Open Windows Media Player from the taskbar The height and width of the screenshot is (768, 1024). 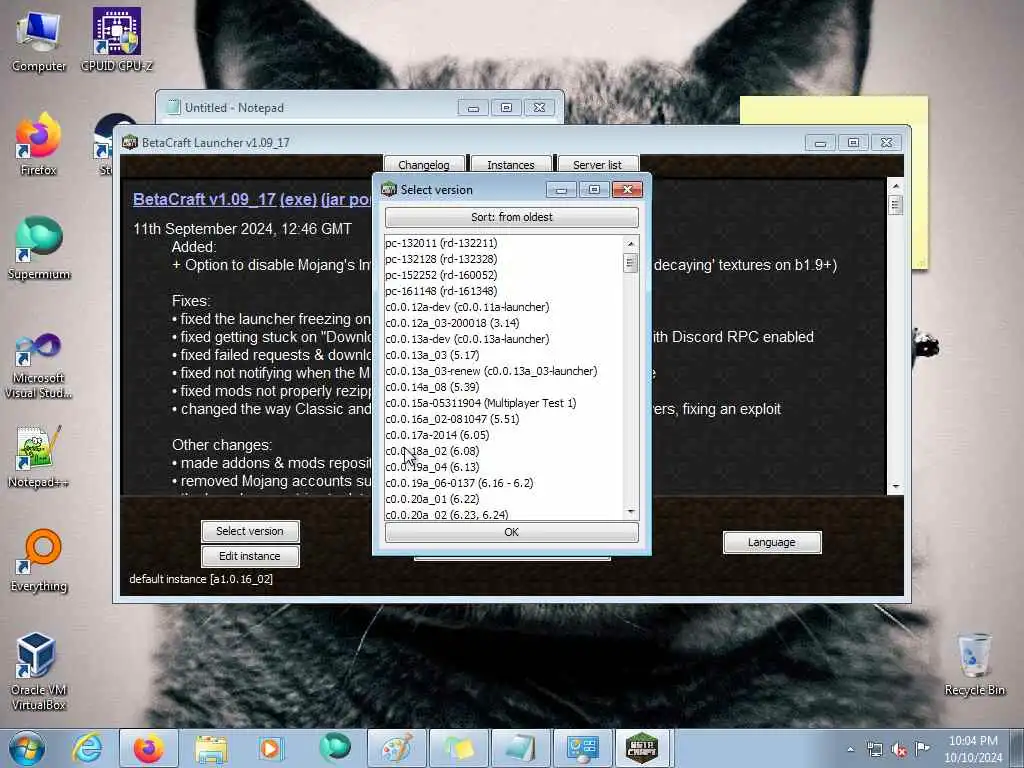(x=270, y=748)
